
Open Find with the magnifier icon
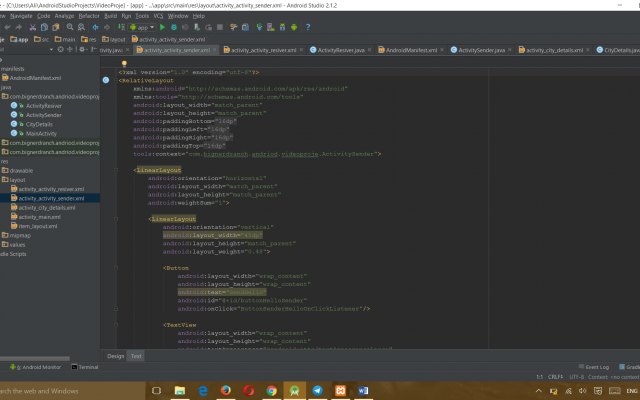70,27
